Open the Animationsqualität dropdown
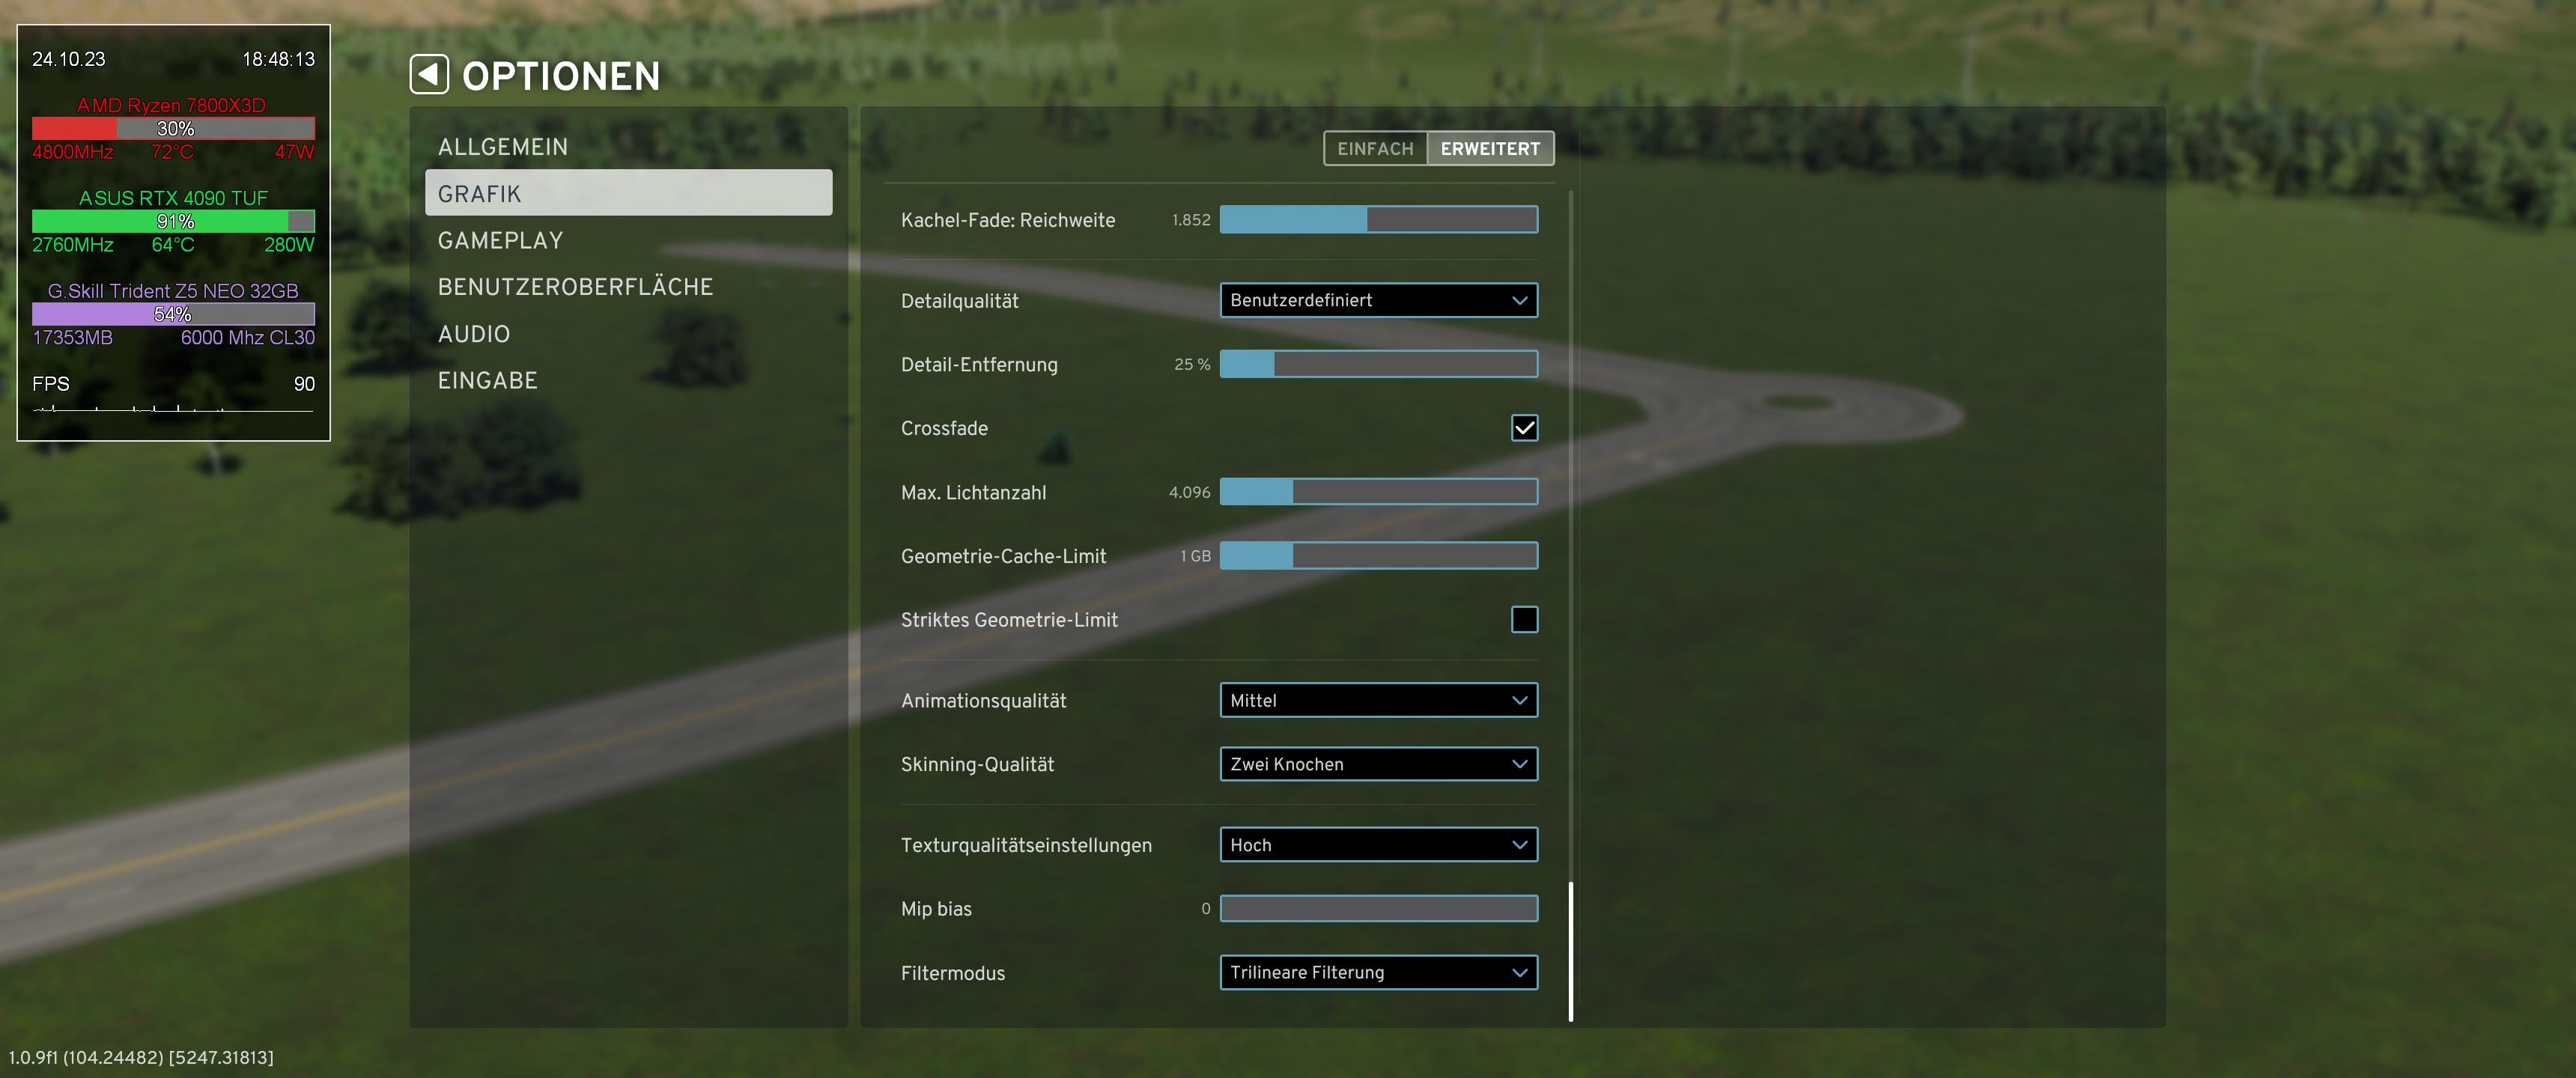The image size is (2576, 1078). coord(1379,700)
